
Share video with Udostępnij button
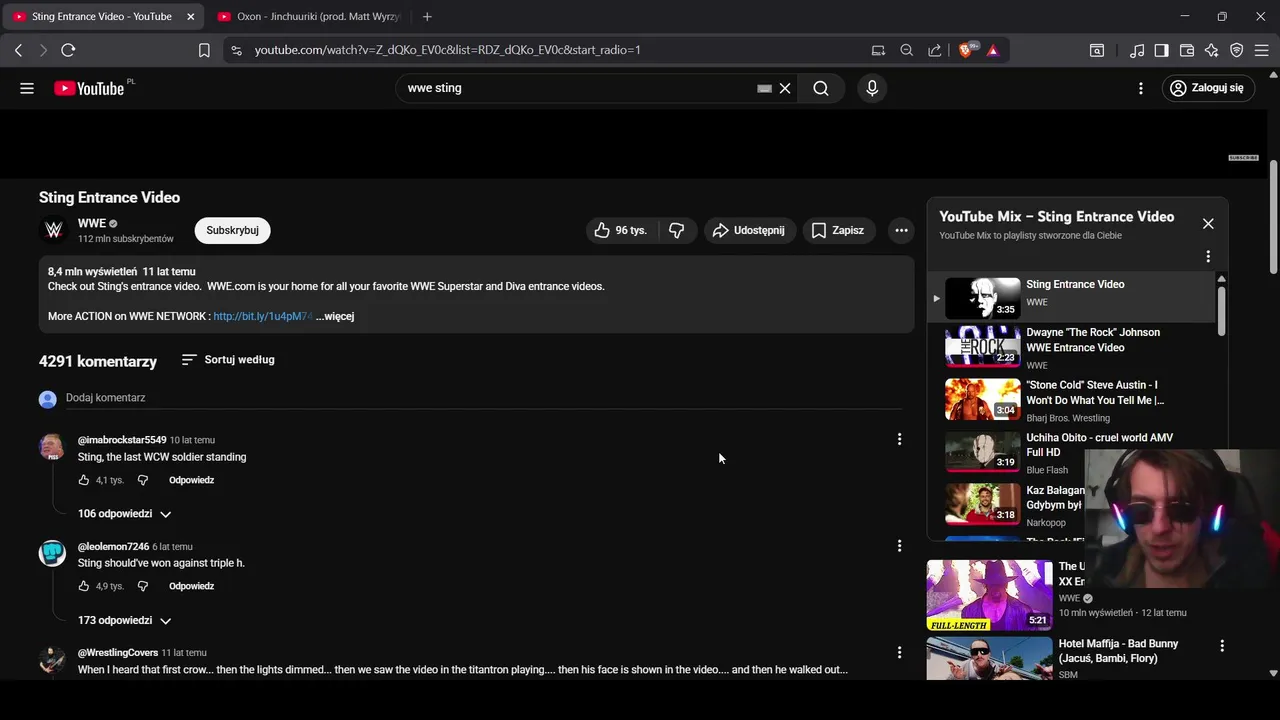[x=750, y=230]
